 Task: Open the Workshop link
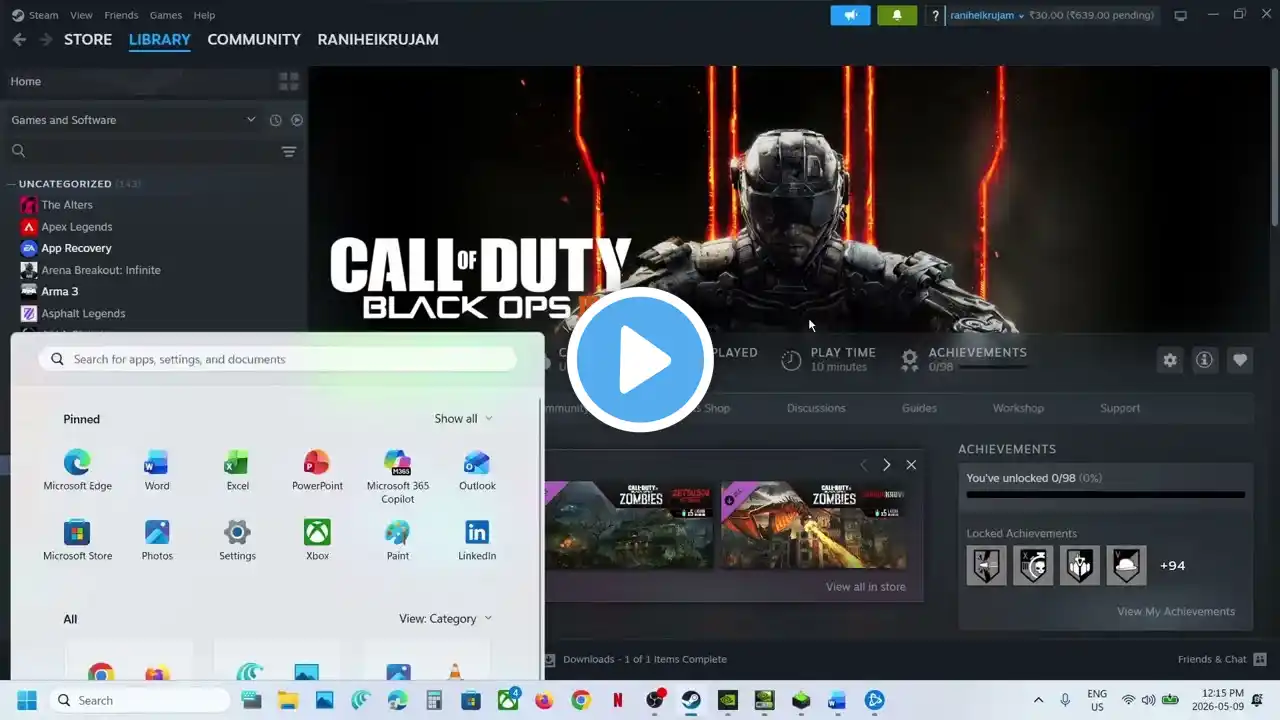coord(1018,408)
